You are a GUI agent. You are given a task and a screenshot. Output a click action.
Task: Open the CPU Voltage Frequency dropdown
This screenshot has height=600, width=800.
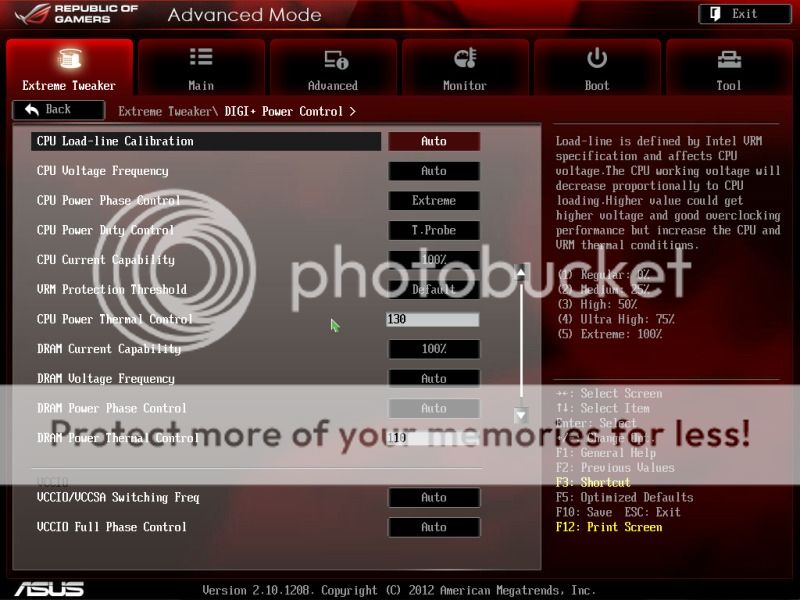(434, 171)
